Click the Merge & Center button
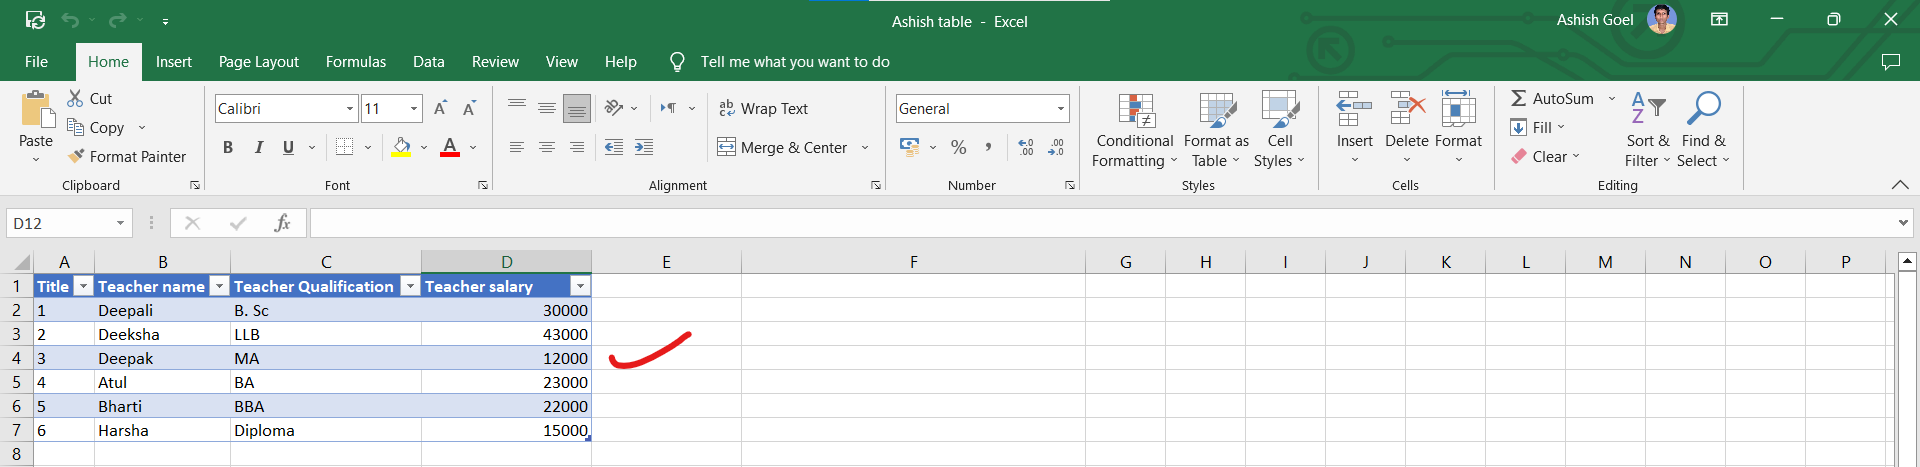 tap(783, 148)
